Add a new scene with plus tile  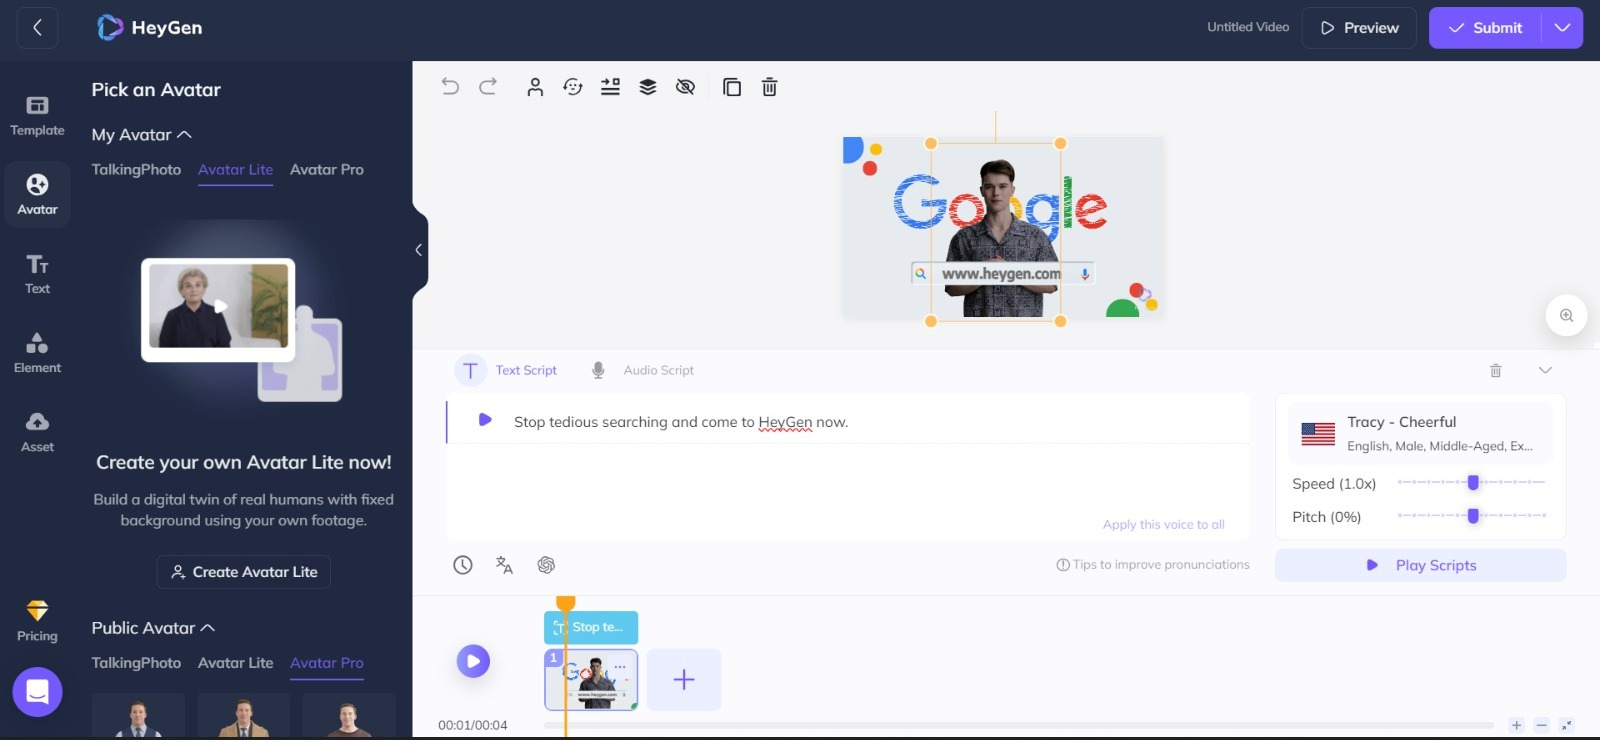pos(684,680)
